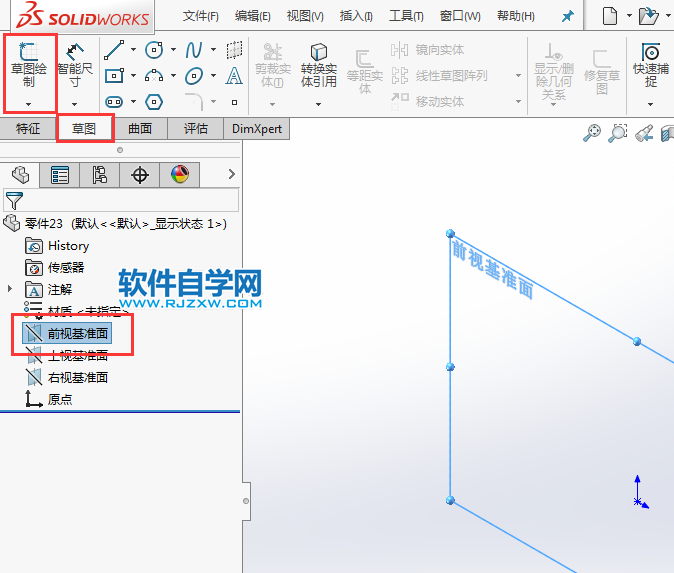Image resolution: width=674 pixels, height=573 pixels.
Task: Open the 视图(V) menu
Action: pyautogui.click(x=305, y=16)
